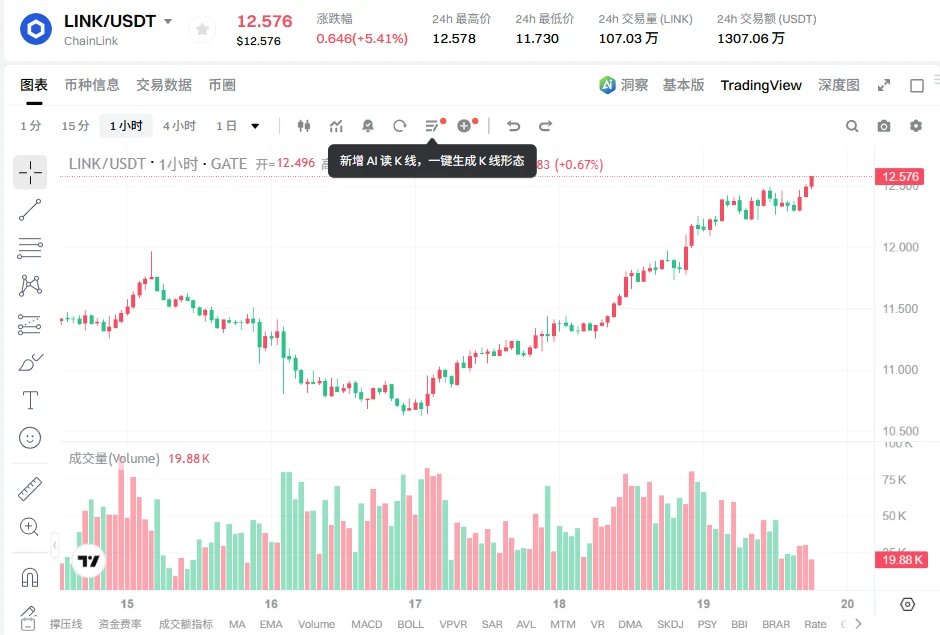Toggle the BOLL indicator
This screenshot has width=940, height=635.
tap(411, 624)
